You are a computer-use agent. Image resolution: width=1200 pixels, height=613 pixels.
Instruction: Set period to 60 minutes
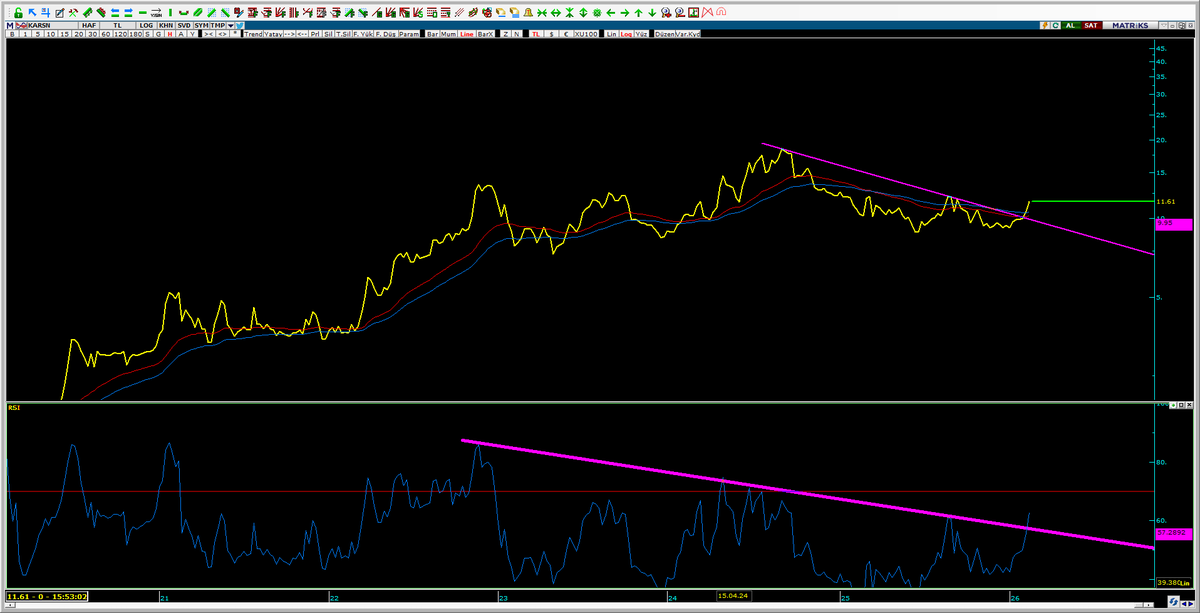coord(105,34)
